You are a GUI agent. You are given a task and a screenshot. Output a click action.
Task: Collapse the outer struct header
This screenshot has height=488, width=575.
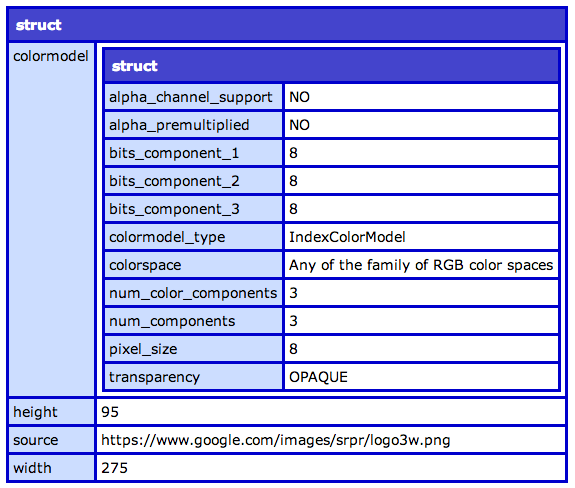[x=287, y=25]
